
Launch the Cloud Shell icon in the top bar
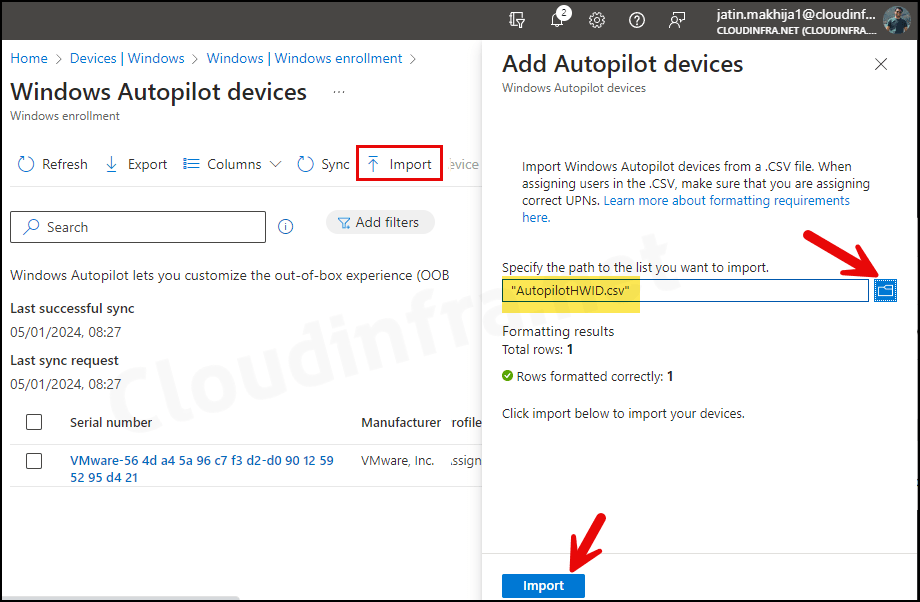tap(514, 20)
